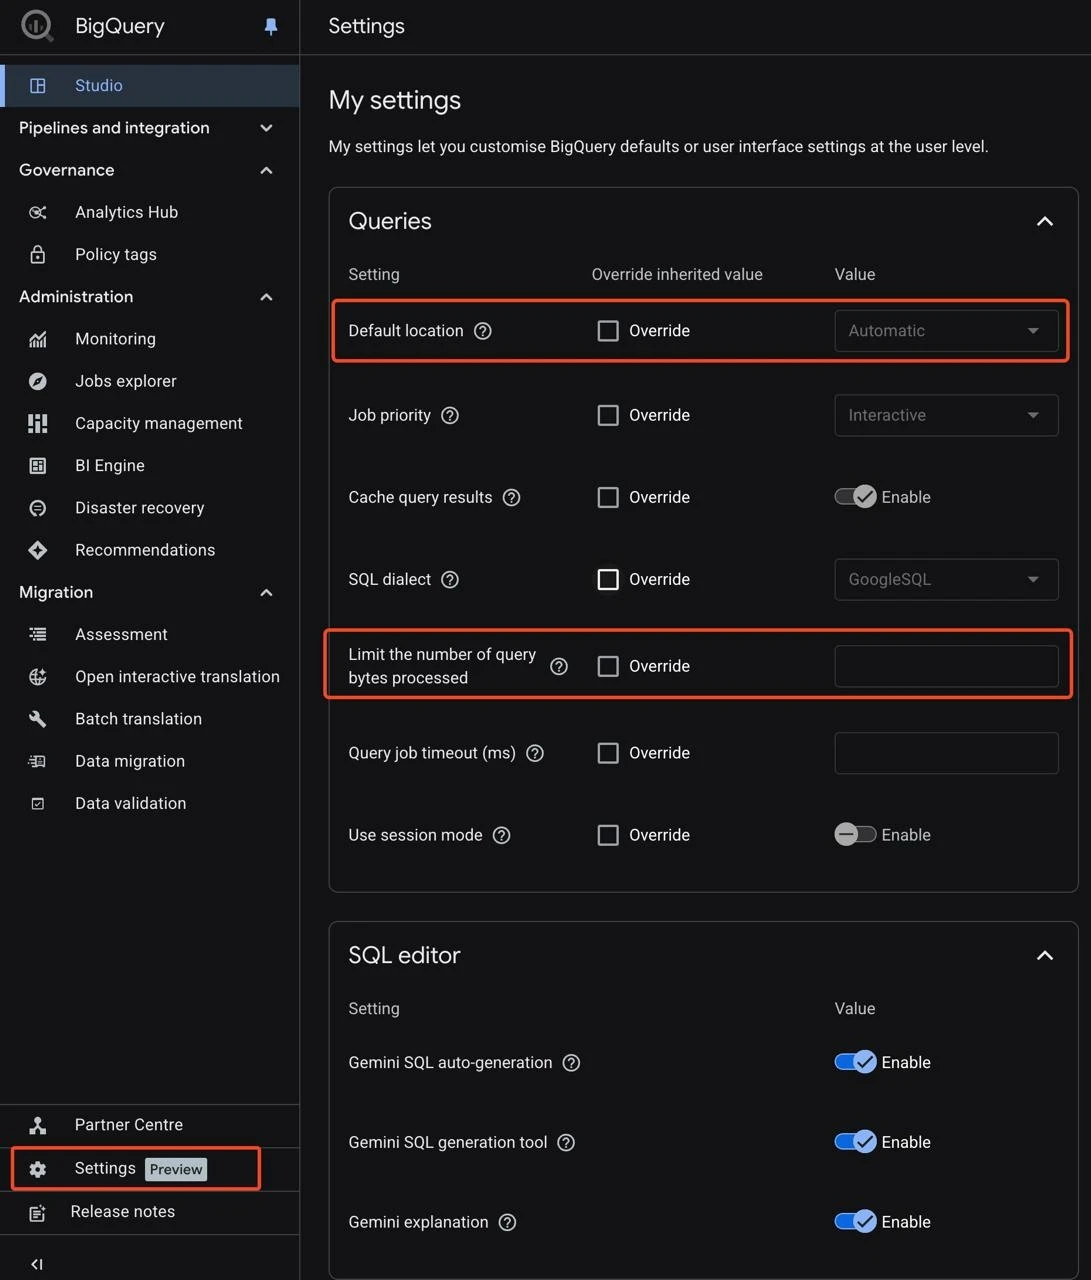
Task: Click the Disaster recovery icon
Action: tap(38, 508)
